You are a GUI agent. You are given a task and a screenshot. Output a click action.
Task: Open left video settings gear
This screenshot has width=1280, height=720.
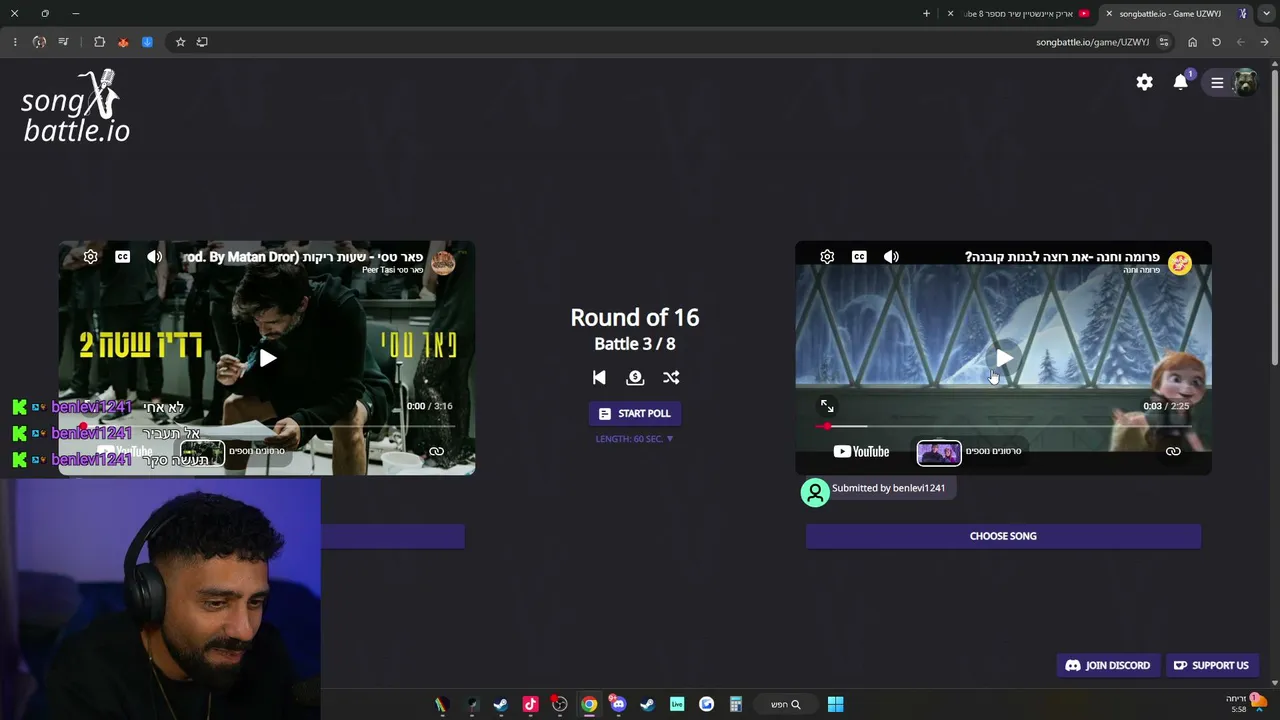coord(91,257)
